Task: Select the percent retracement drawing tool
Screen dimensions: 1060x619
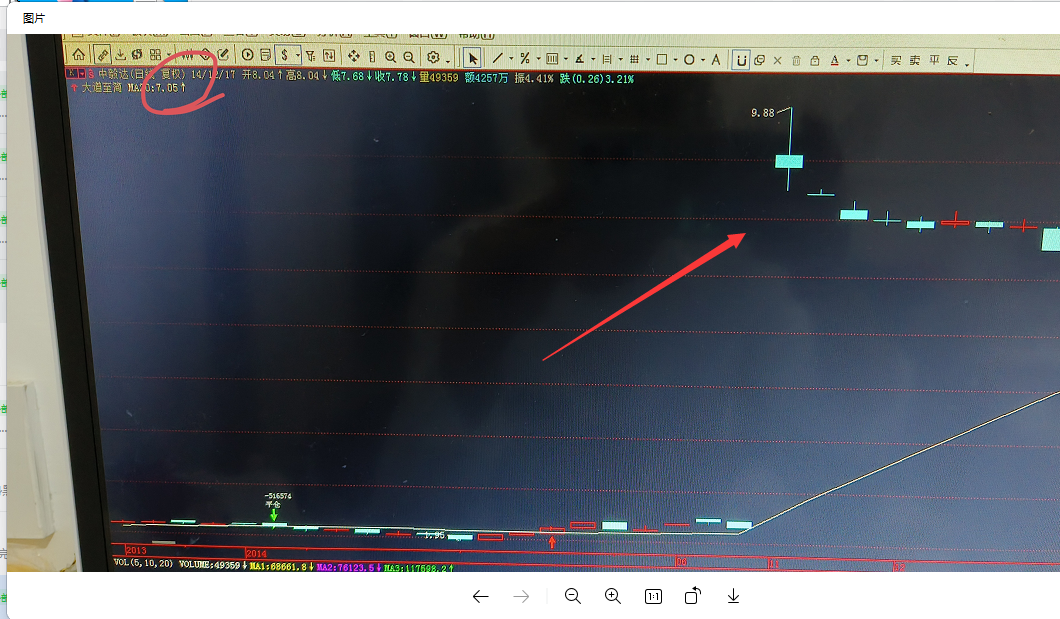Action: (x=525, y=58)
